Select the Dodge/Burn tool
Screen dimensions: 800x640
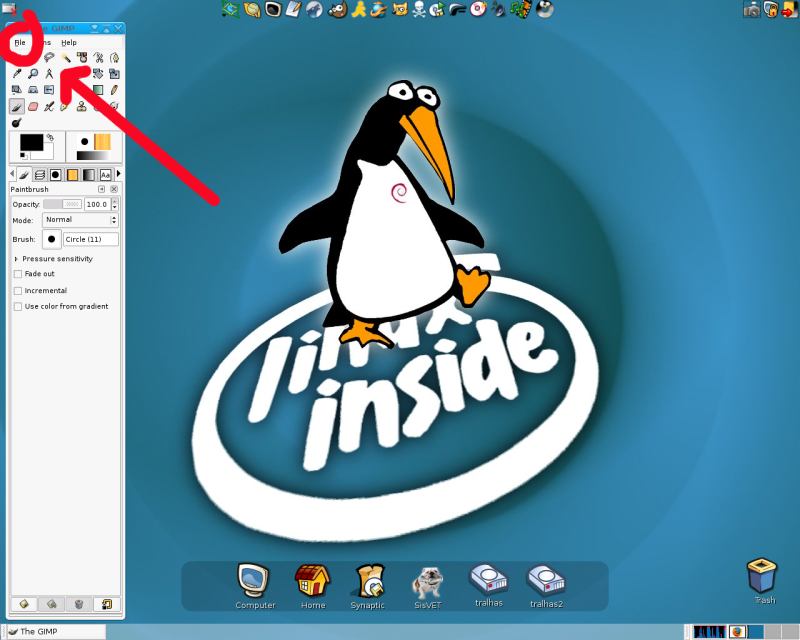pos(17,122)
